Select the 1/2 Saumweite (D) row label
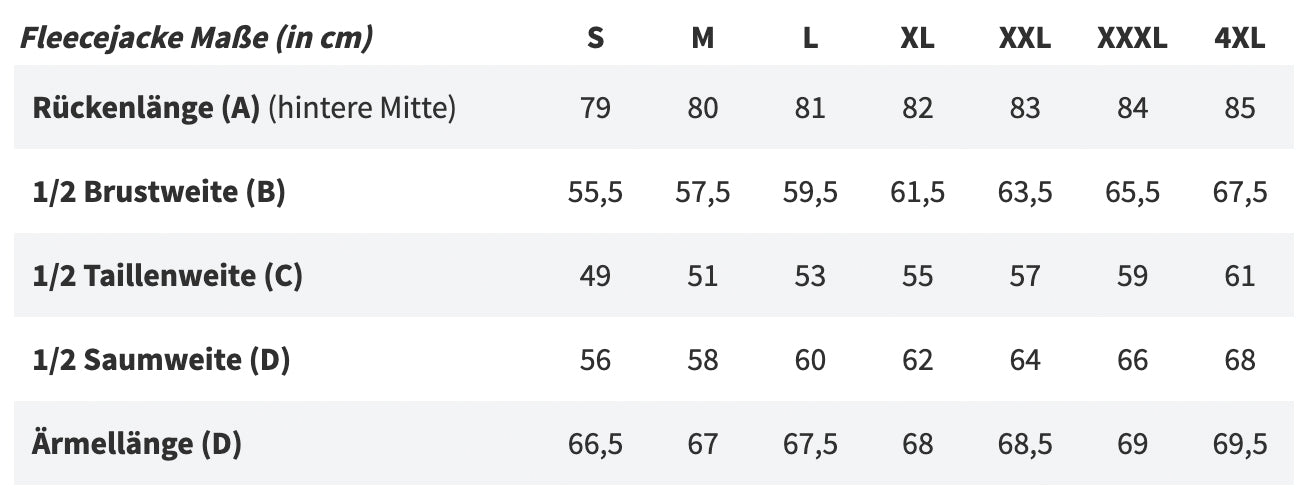 (x=161, y=360)
